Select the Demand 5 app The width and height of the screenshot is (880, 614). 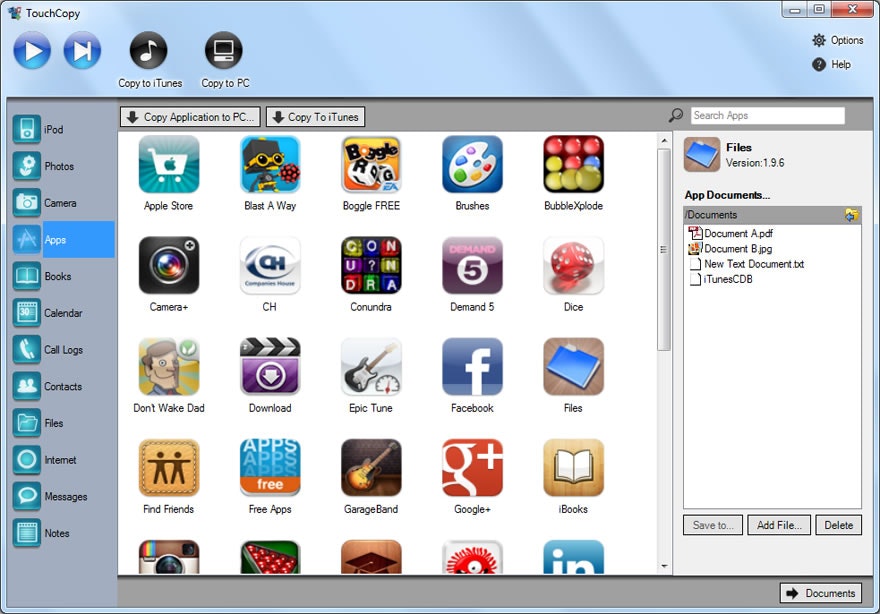(x=472, y=274)
